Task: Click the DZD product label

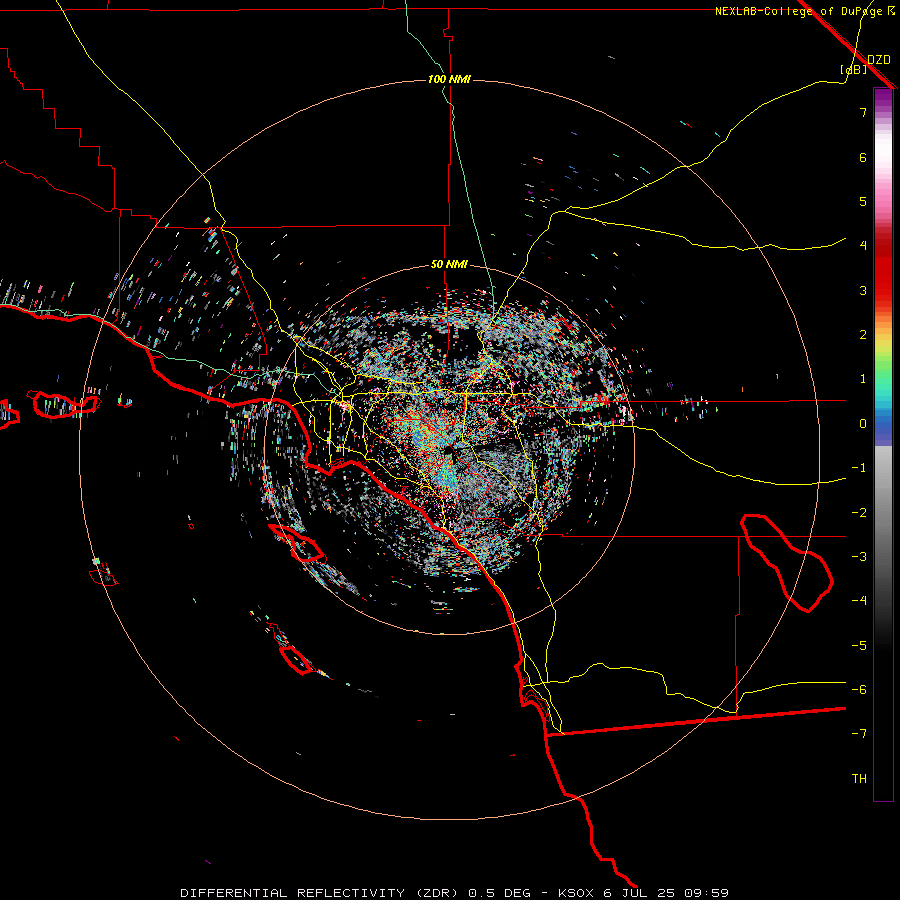Action: coord(879,60)
